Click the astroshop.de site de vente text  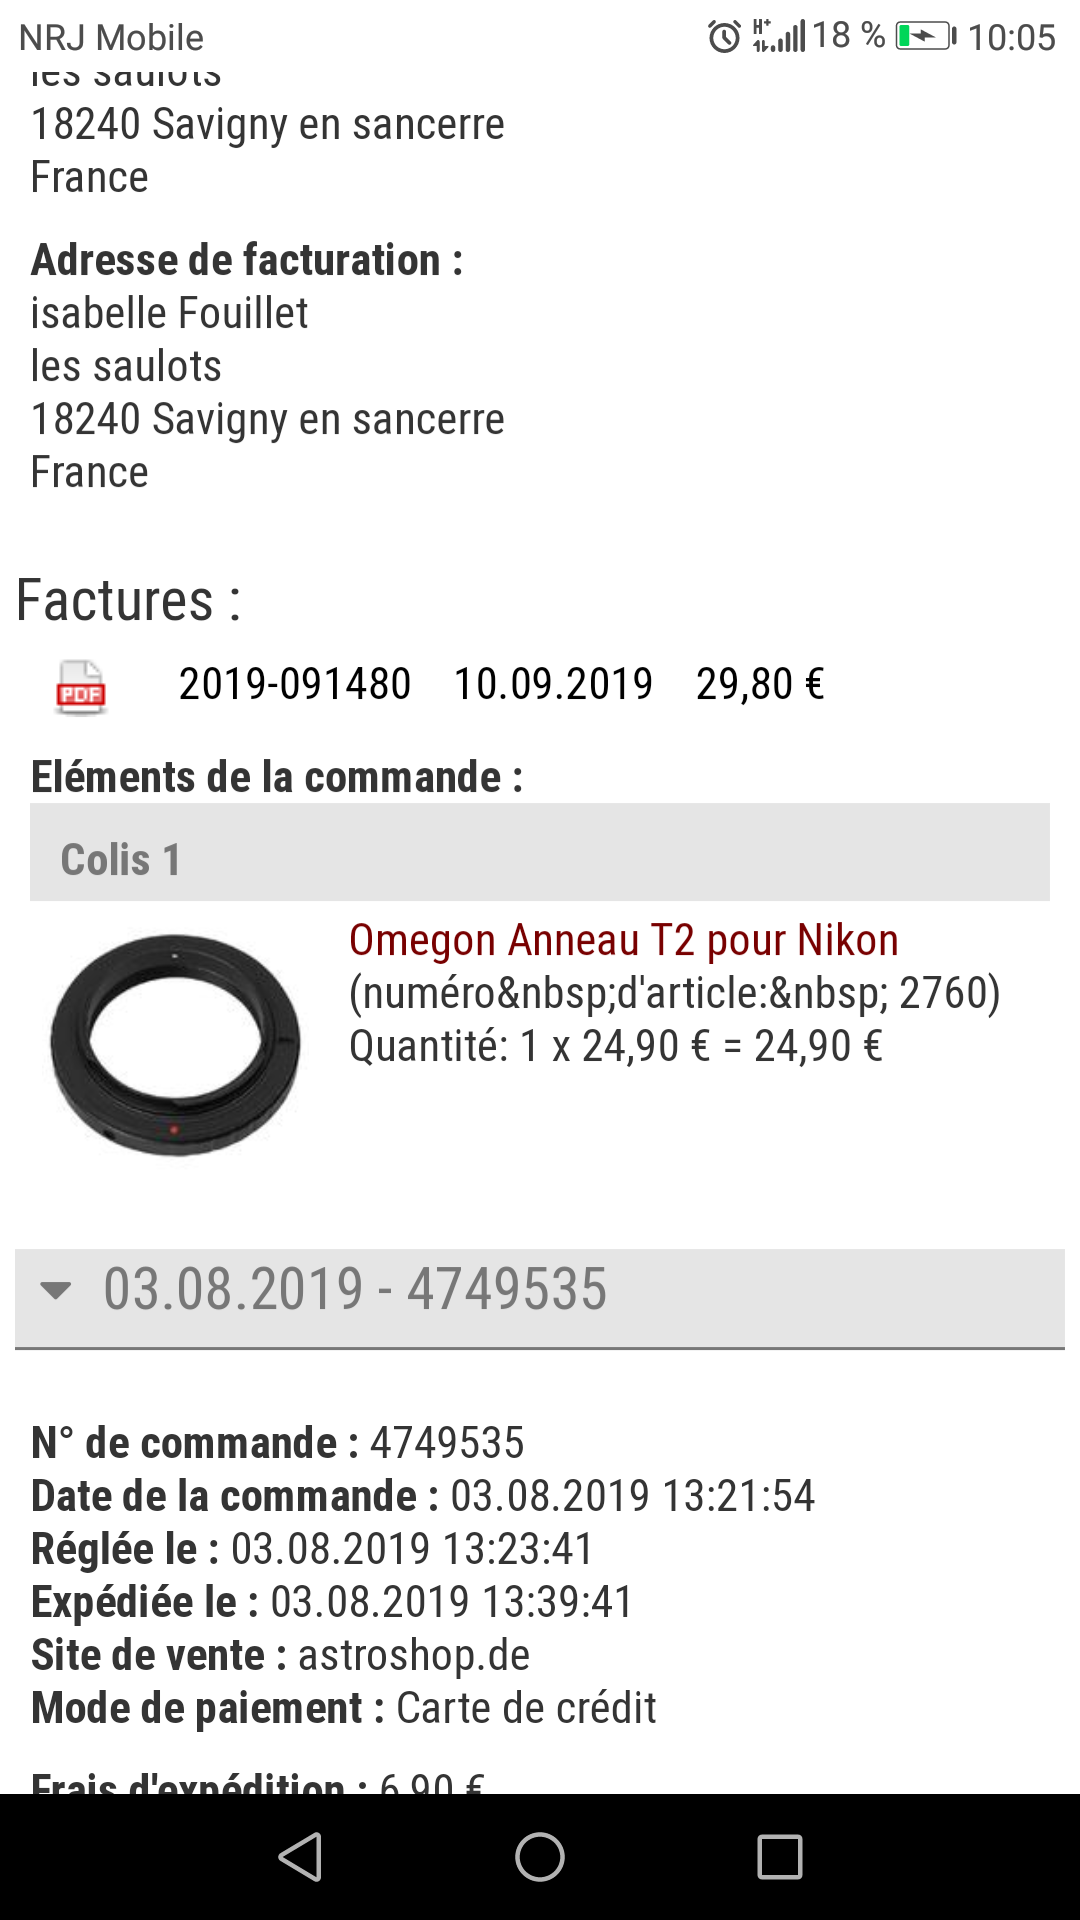click(414, 1655)
